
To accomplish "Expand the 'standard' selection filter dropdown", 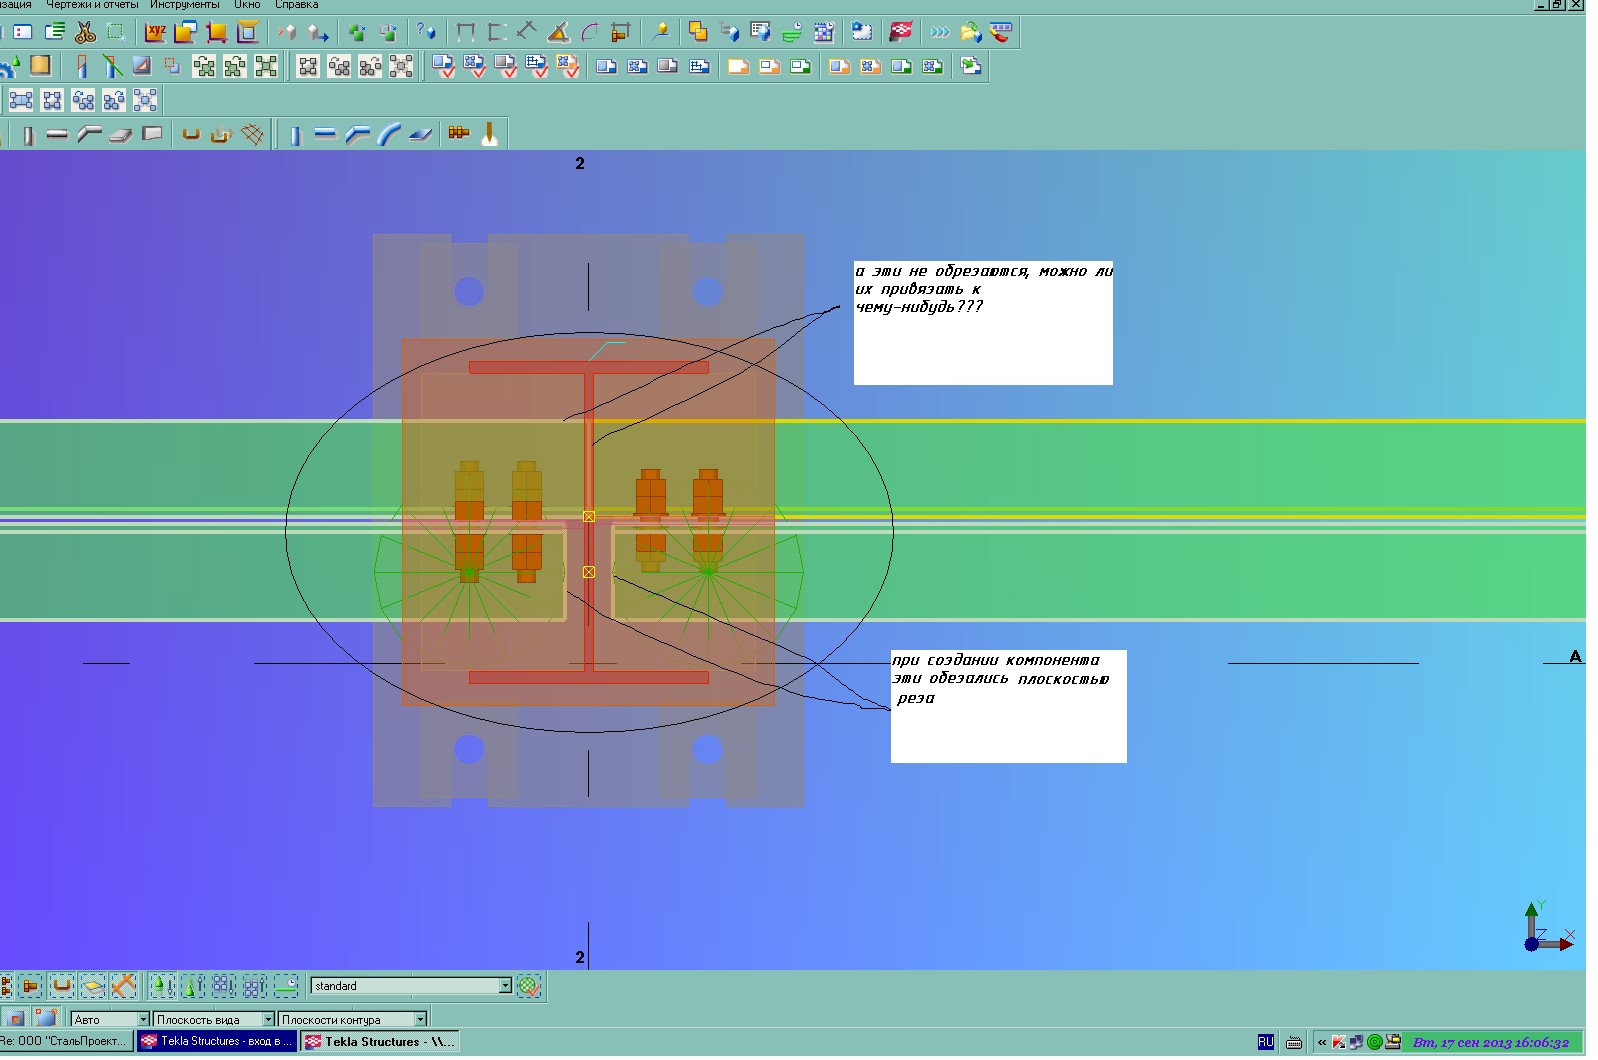I will (505, 986).
